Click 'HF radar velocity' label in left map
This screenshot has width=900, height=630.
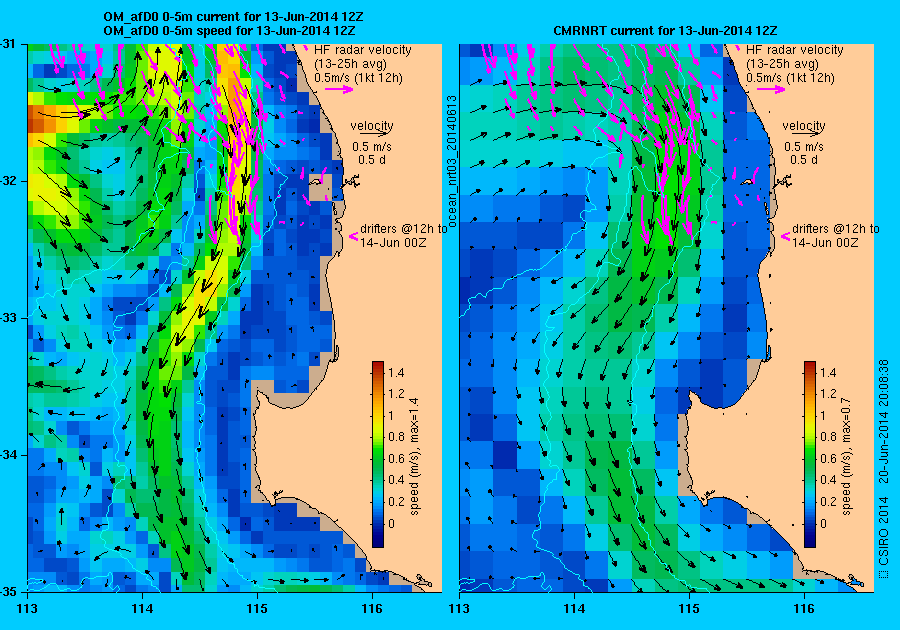363,50
